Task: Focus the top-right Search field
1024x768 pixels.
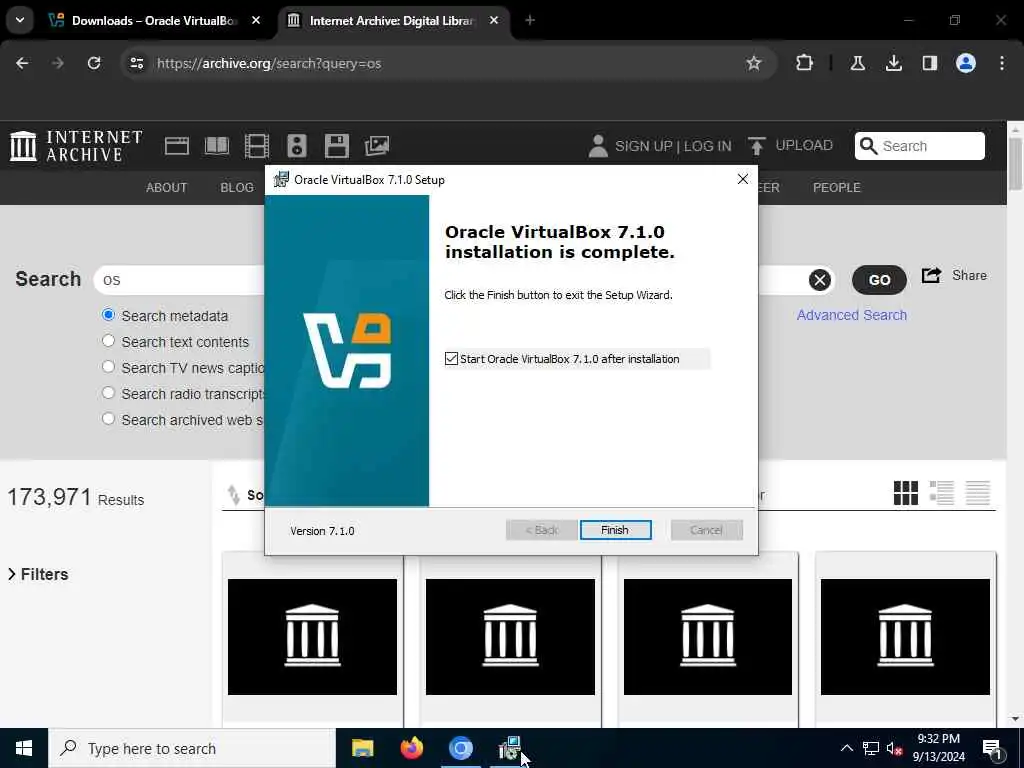Action: 920,146
